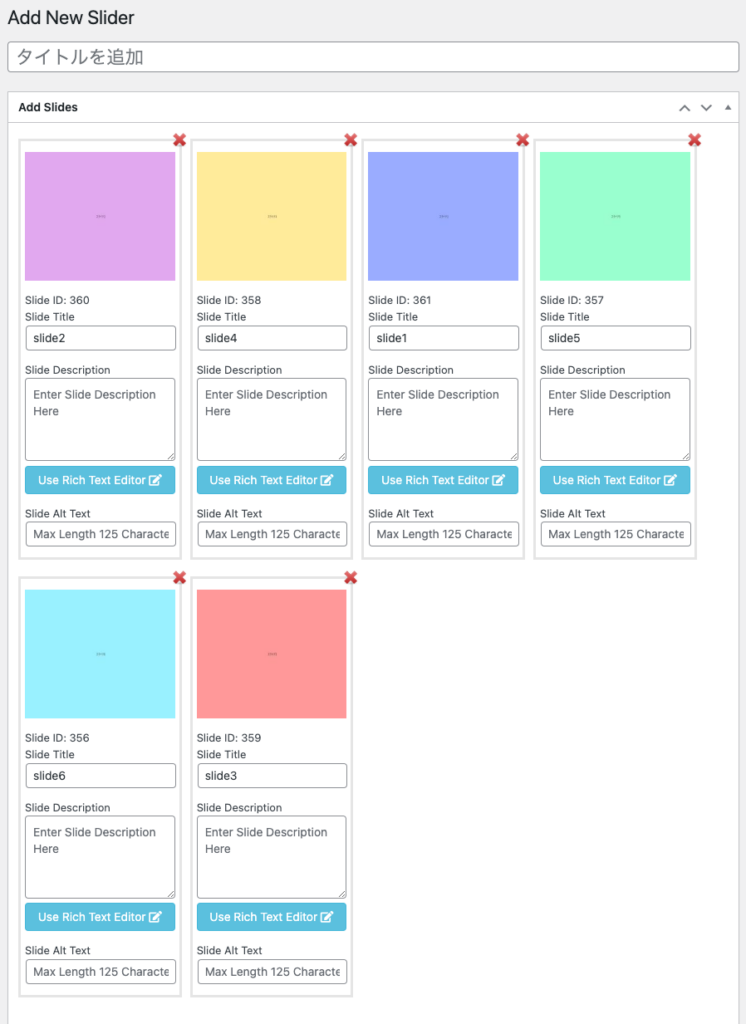Open Rich Text Editor for slide5
Viewport: 746px width, 1024px height.
(615, 480)
